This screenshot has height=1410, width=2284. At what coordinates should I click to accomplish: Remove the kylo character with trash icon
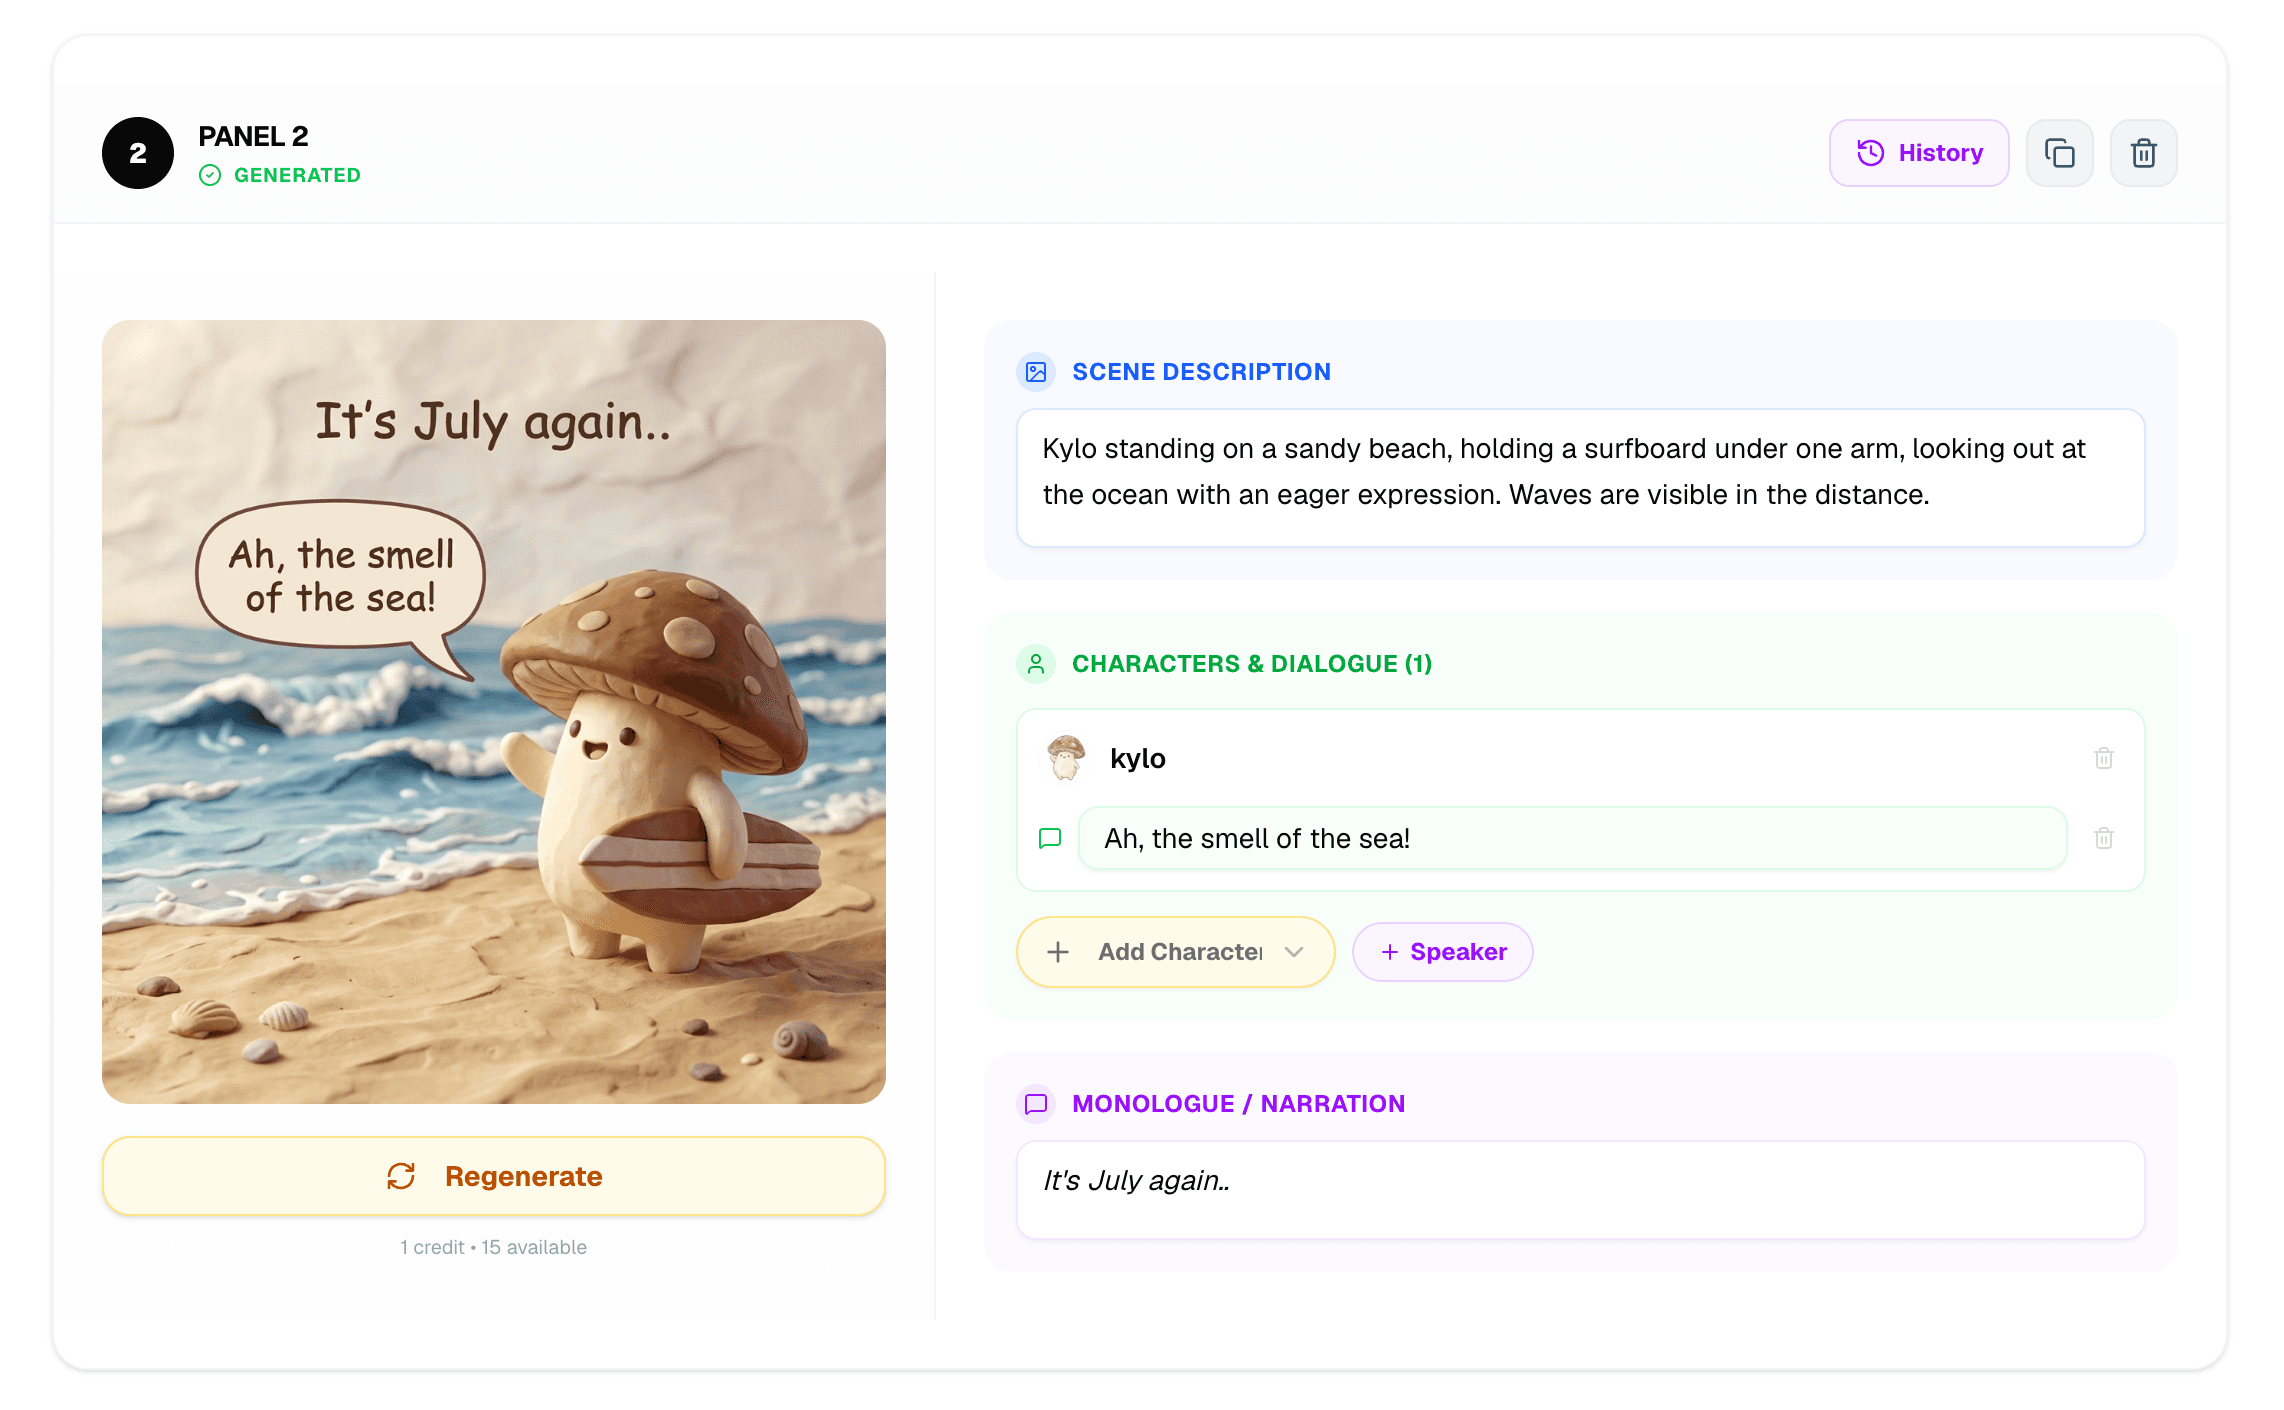point(2104,758)
